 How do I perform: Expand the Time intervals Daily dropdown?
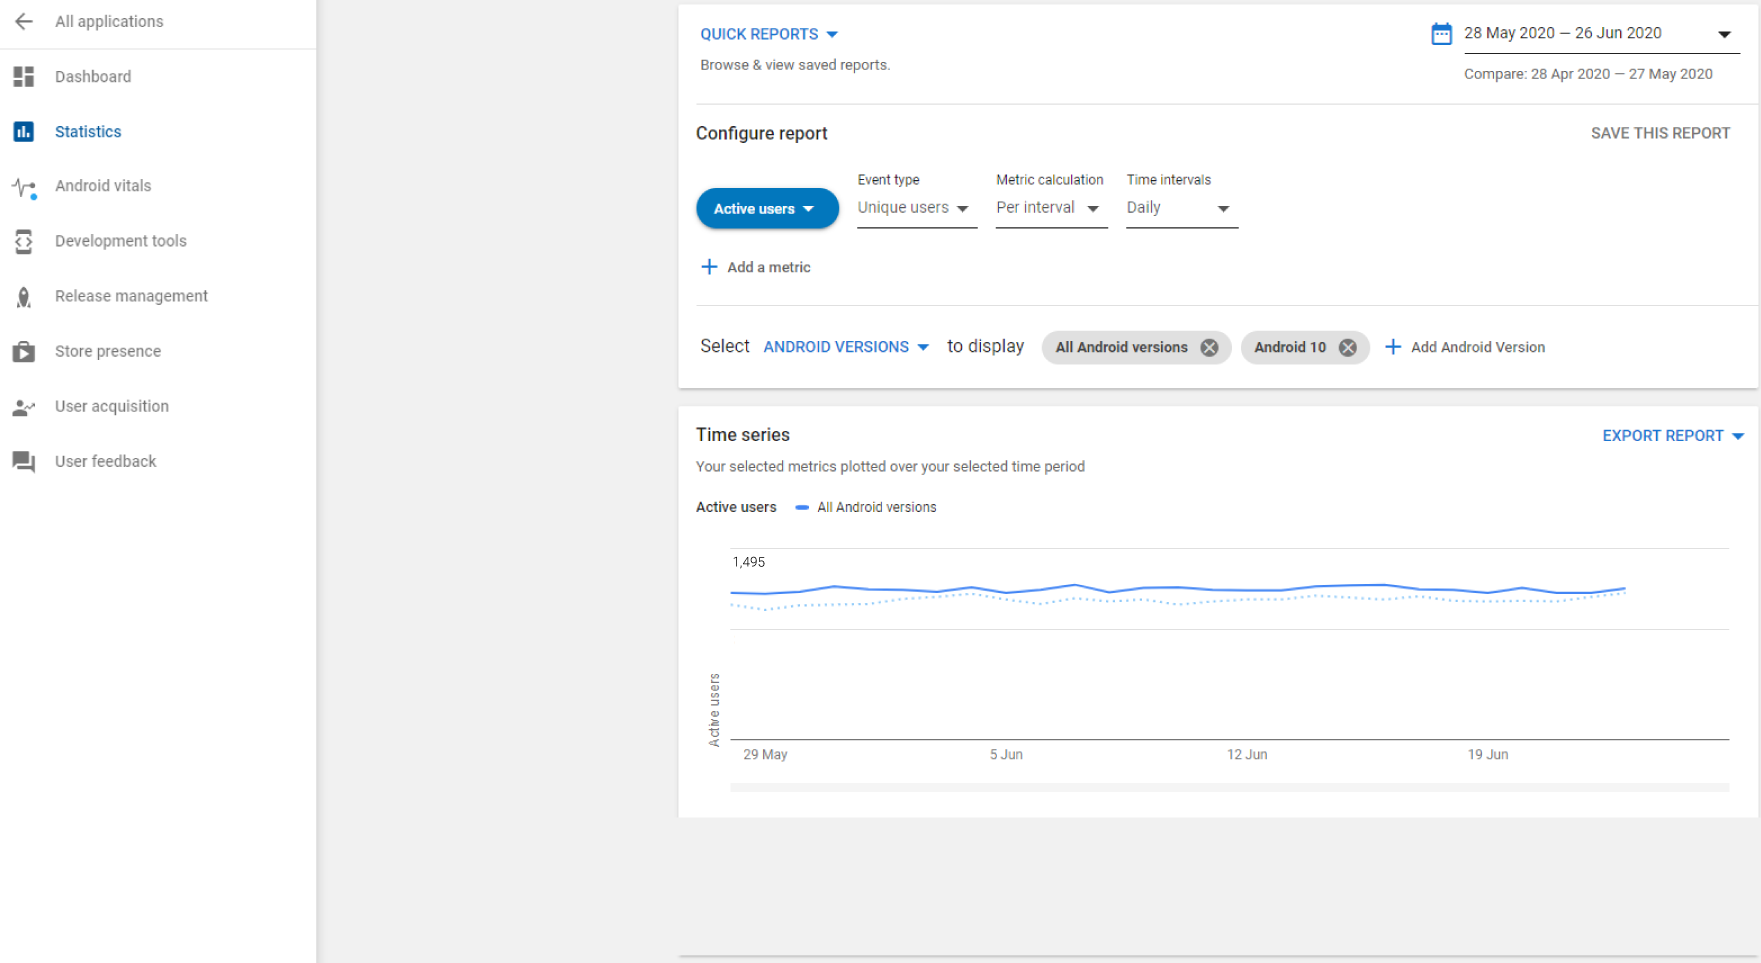tap(1181, 208)
